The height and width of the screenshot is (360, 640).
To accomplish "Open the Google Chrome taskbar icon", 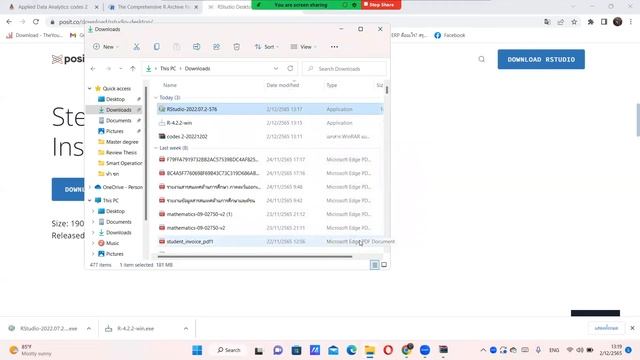I will pos(407,349).
